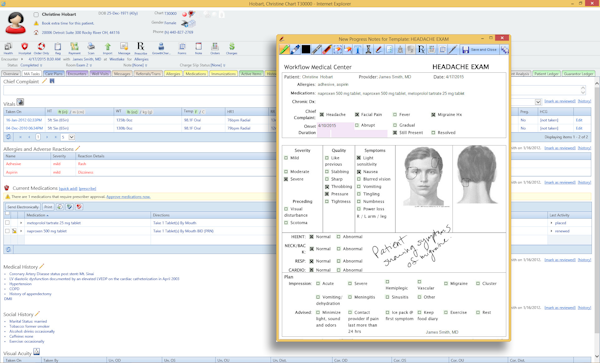The image size is (600, 363).
Task: Click the patient avatar picture
Action: point(16,23)
